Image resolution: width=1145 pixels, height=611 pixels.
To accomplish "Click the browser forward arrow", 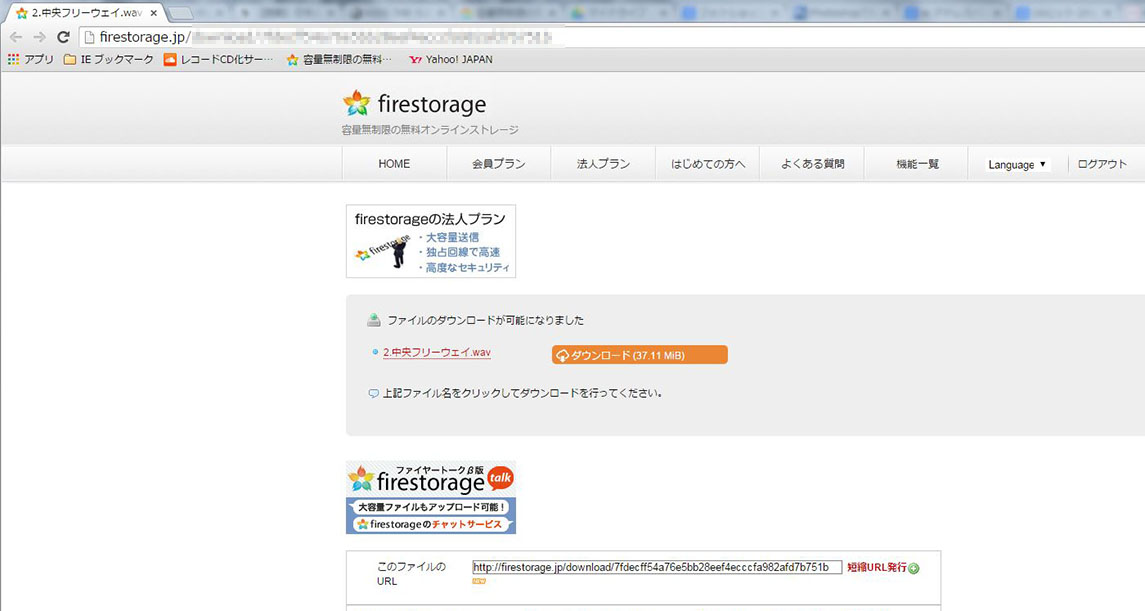I will coord(39,37).
